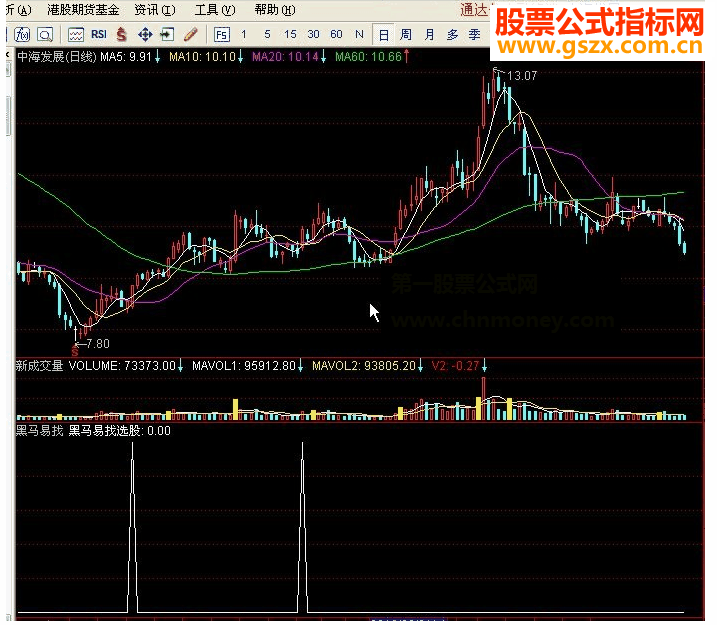Open the 帮助(H) menu
This screenshot has height=625, width=717.
point(275,10)
